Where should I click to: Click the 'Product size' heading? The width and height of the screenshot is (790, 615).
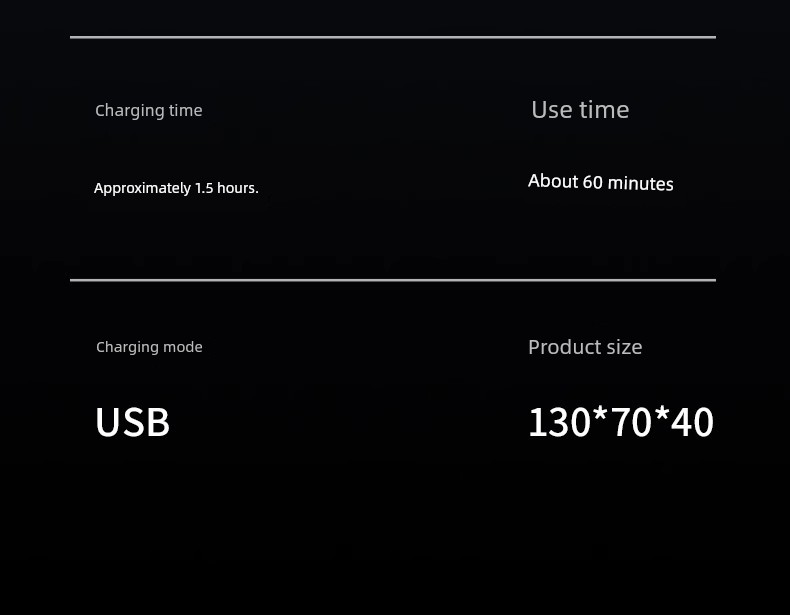(585, 347)
